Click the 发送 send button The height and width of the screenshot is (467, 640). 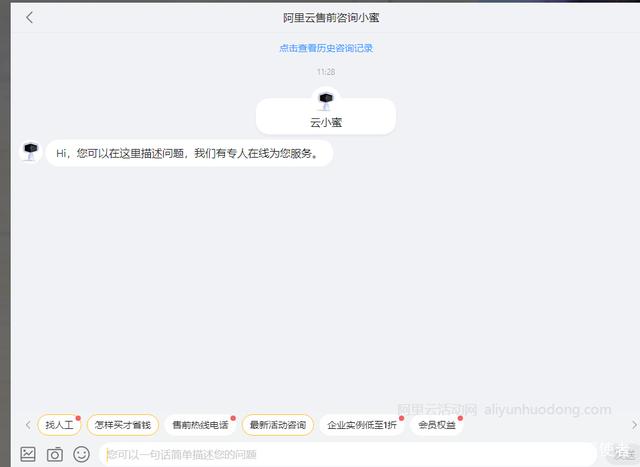(x=622, y=453)
